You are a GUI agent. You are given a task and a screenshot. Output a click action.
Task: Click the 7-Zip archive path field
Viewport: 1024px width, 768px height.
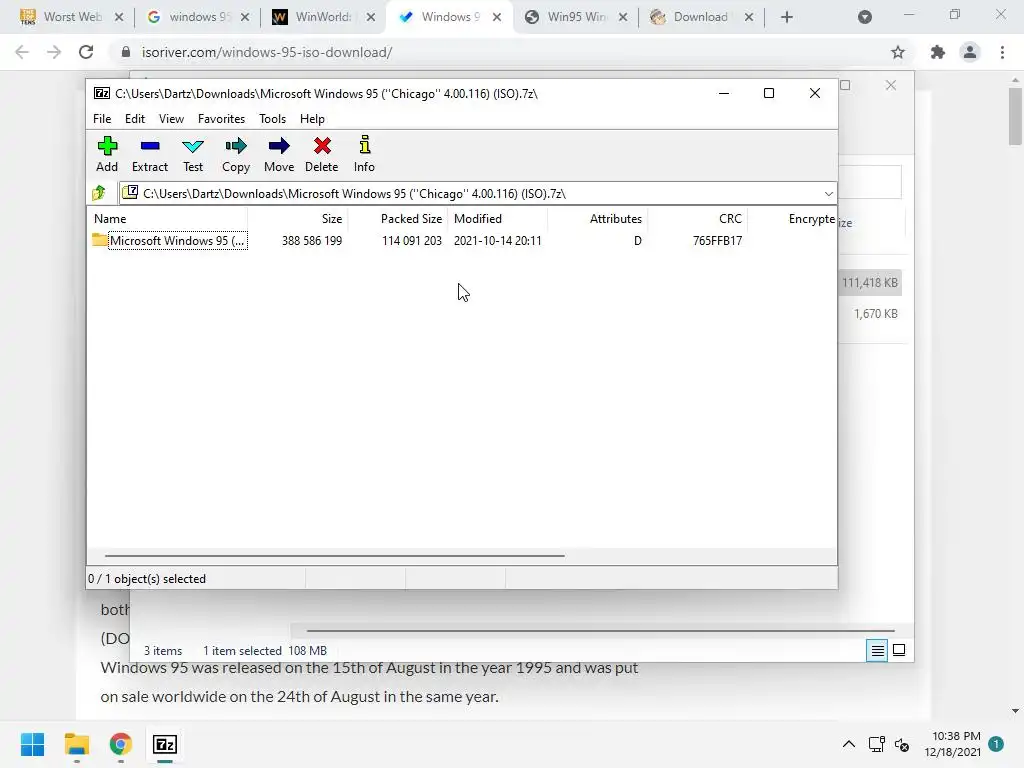pyautogui.click(x=477, y=193)
